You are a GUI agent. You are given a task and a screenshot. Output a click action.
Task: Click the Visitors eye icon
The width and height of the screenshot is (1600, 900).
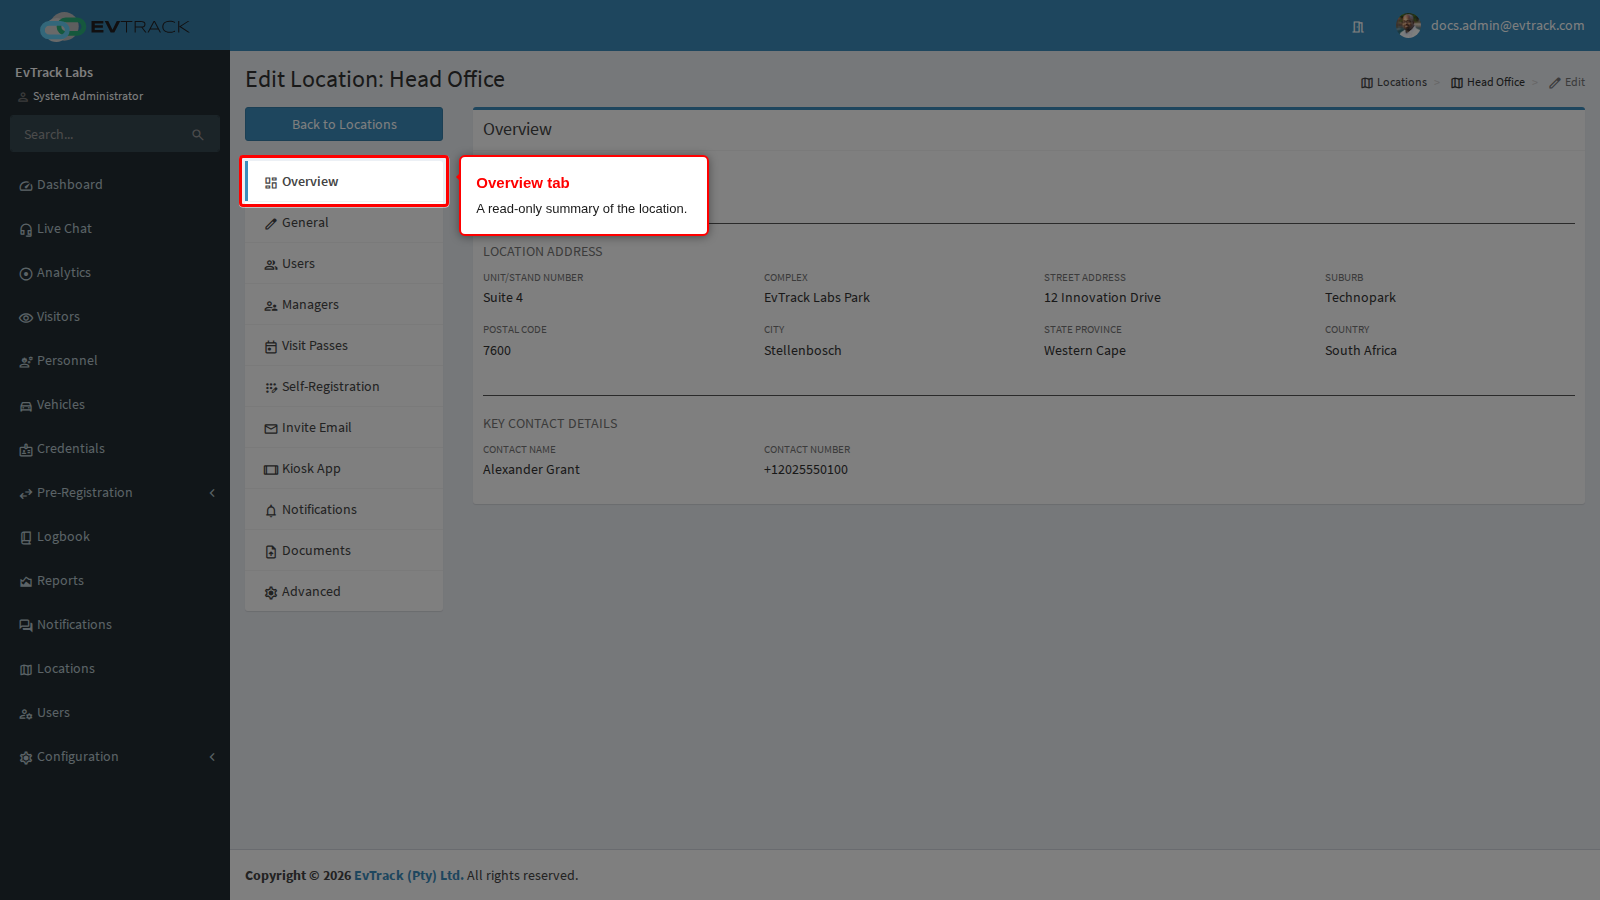(26, 318)
